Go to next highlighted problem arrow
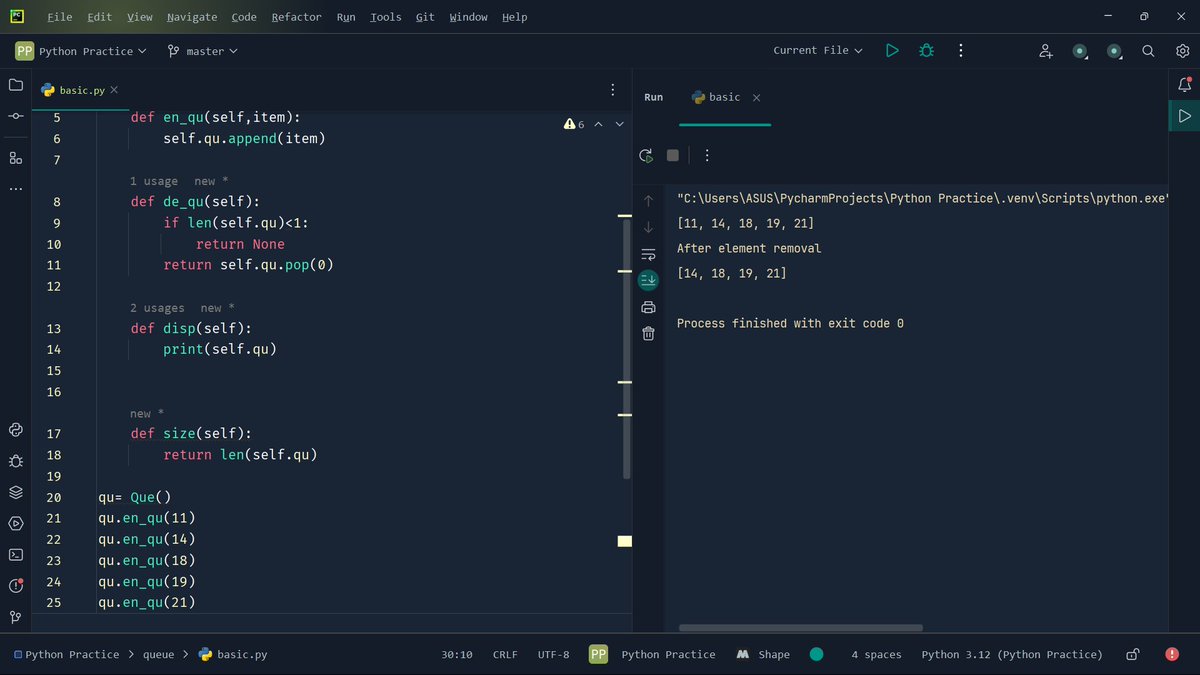Screen dimensions: 1200x675 (x=619, y=124)
